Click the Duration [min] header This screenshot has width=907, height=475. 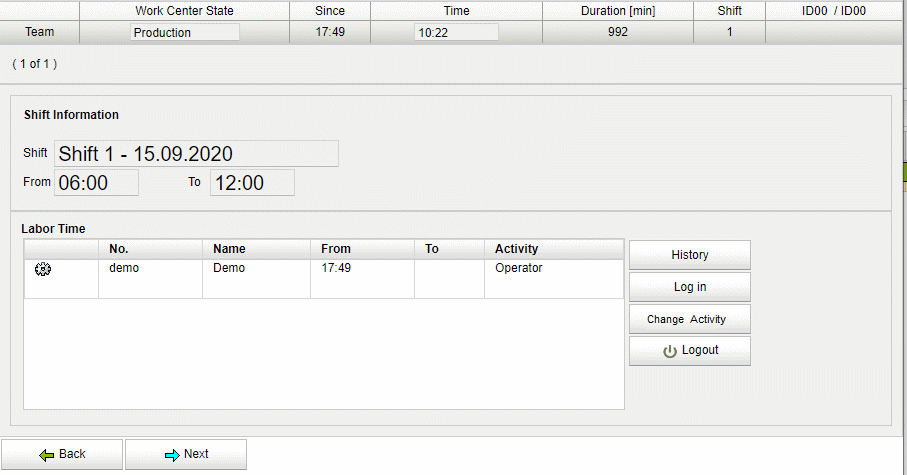(x=618, y=10)
